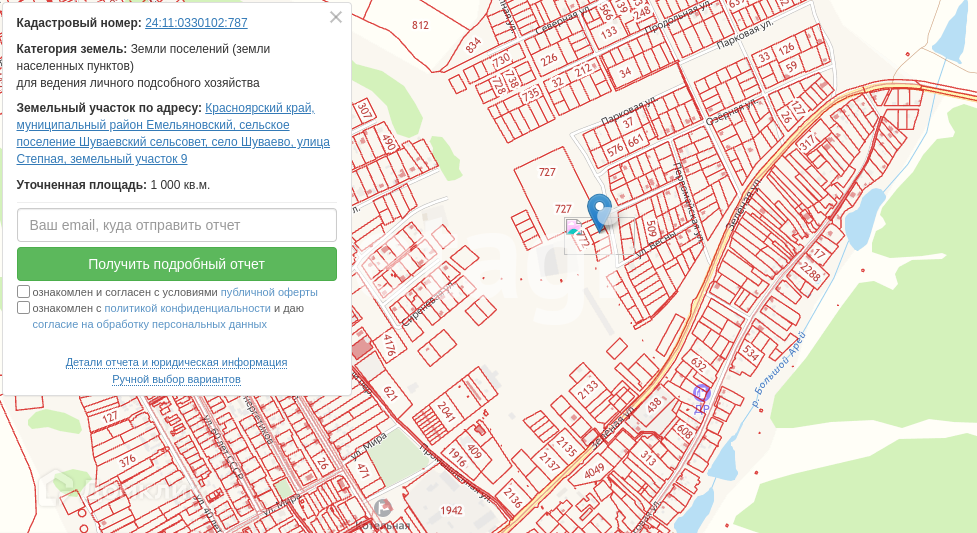Select parcel labeled 317
This screenshot has width=977, height=533.
808,143
